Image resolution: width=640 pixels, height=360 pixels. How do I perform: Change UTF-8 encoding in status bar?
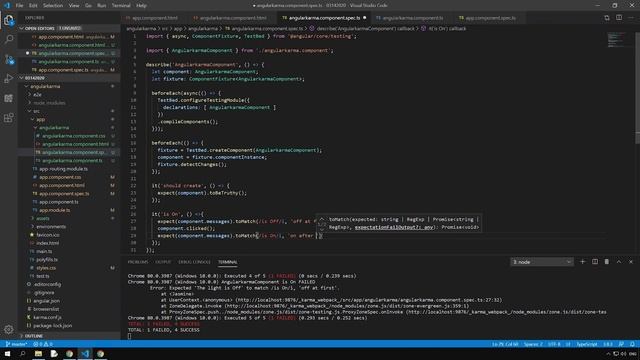pyautogui.click(x=554, y=344)
